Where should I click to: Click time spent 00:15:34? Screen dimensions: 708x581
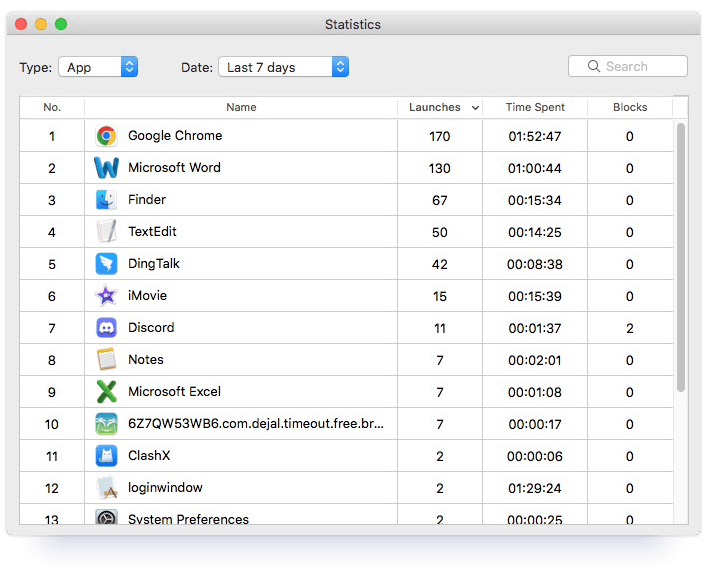click(x=535, y=200)
